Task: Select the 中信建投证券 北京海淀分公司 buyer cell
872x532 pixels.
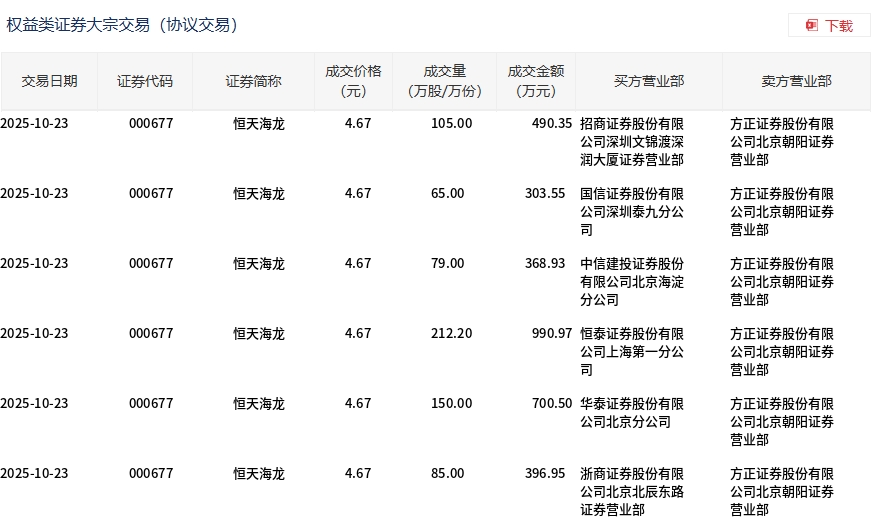Action: pos(632,281)
